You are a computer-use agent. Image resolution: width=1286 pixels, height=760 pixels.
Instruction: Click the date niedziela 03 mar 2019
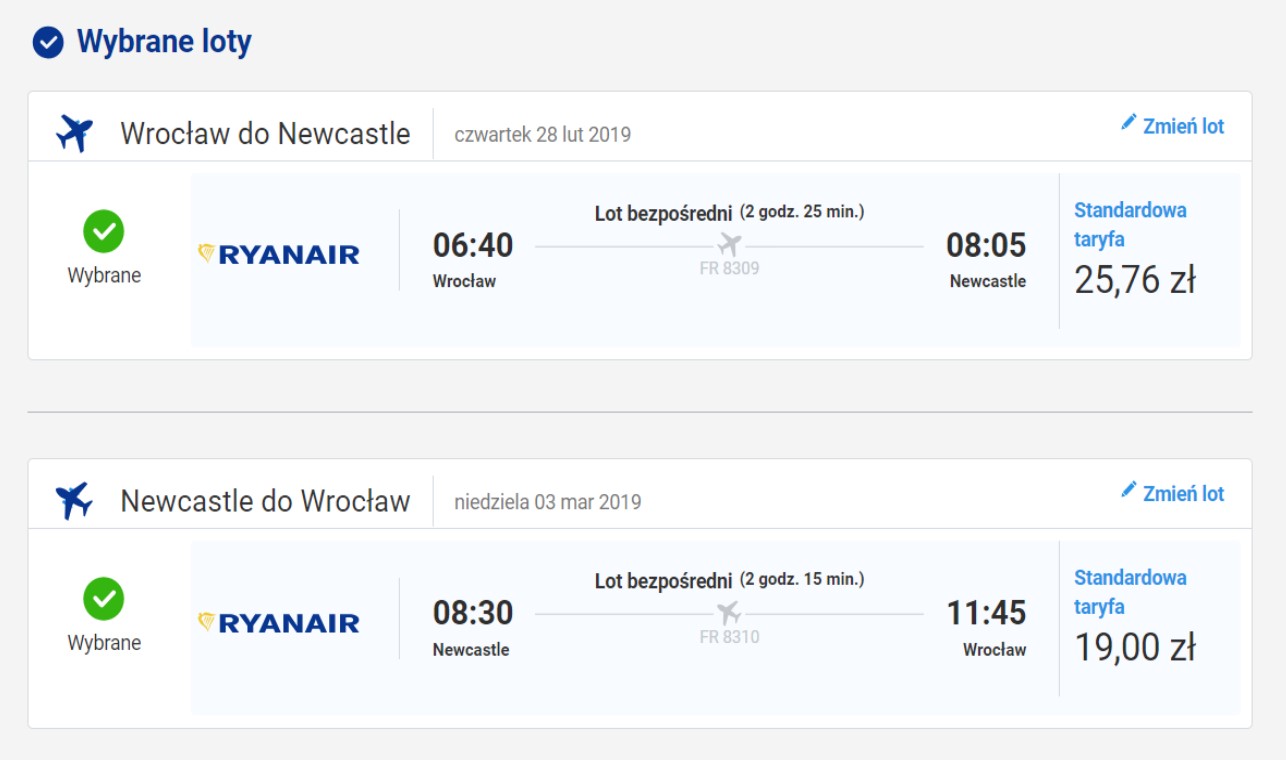548,502
